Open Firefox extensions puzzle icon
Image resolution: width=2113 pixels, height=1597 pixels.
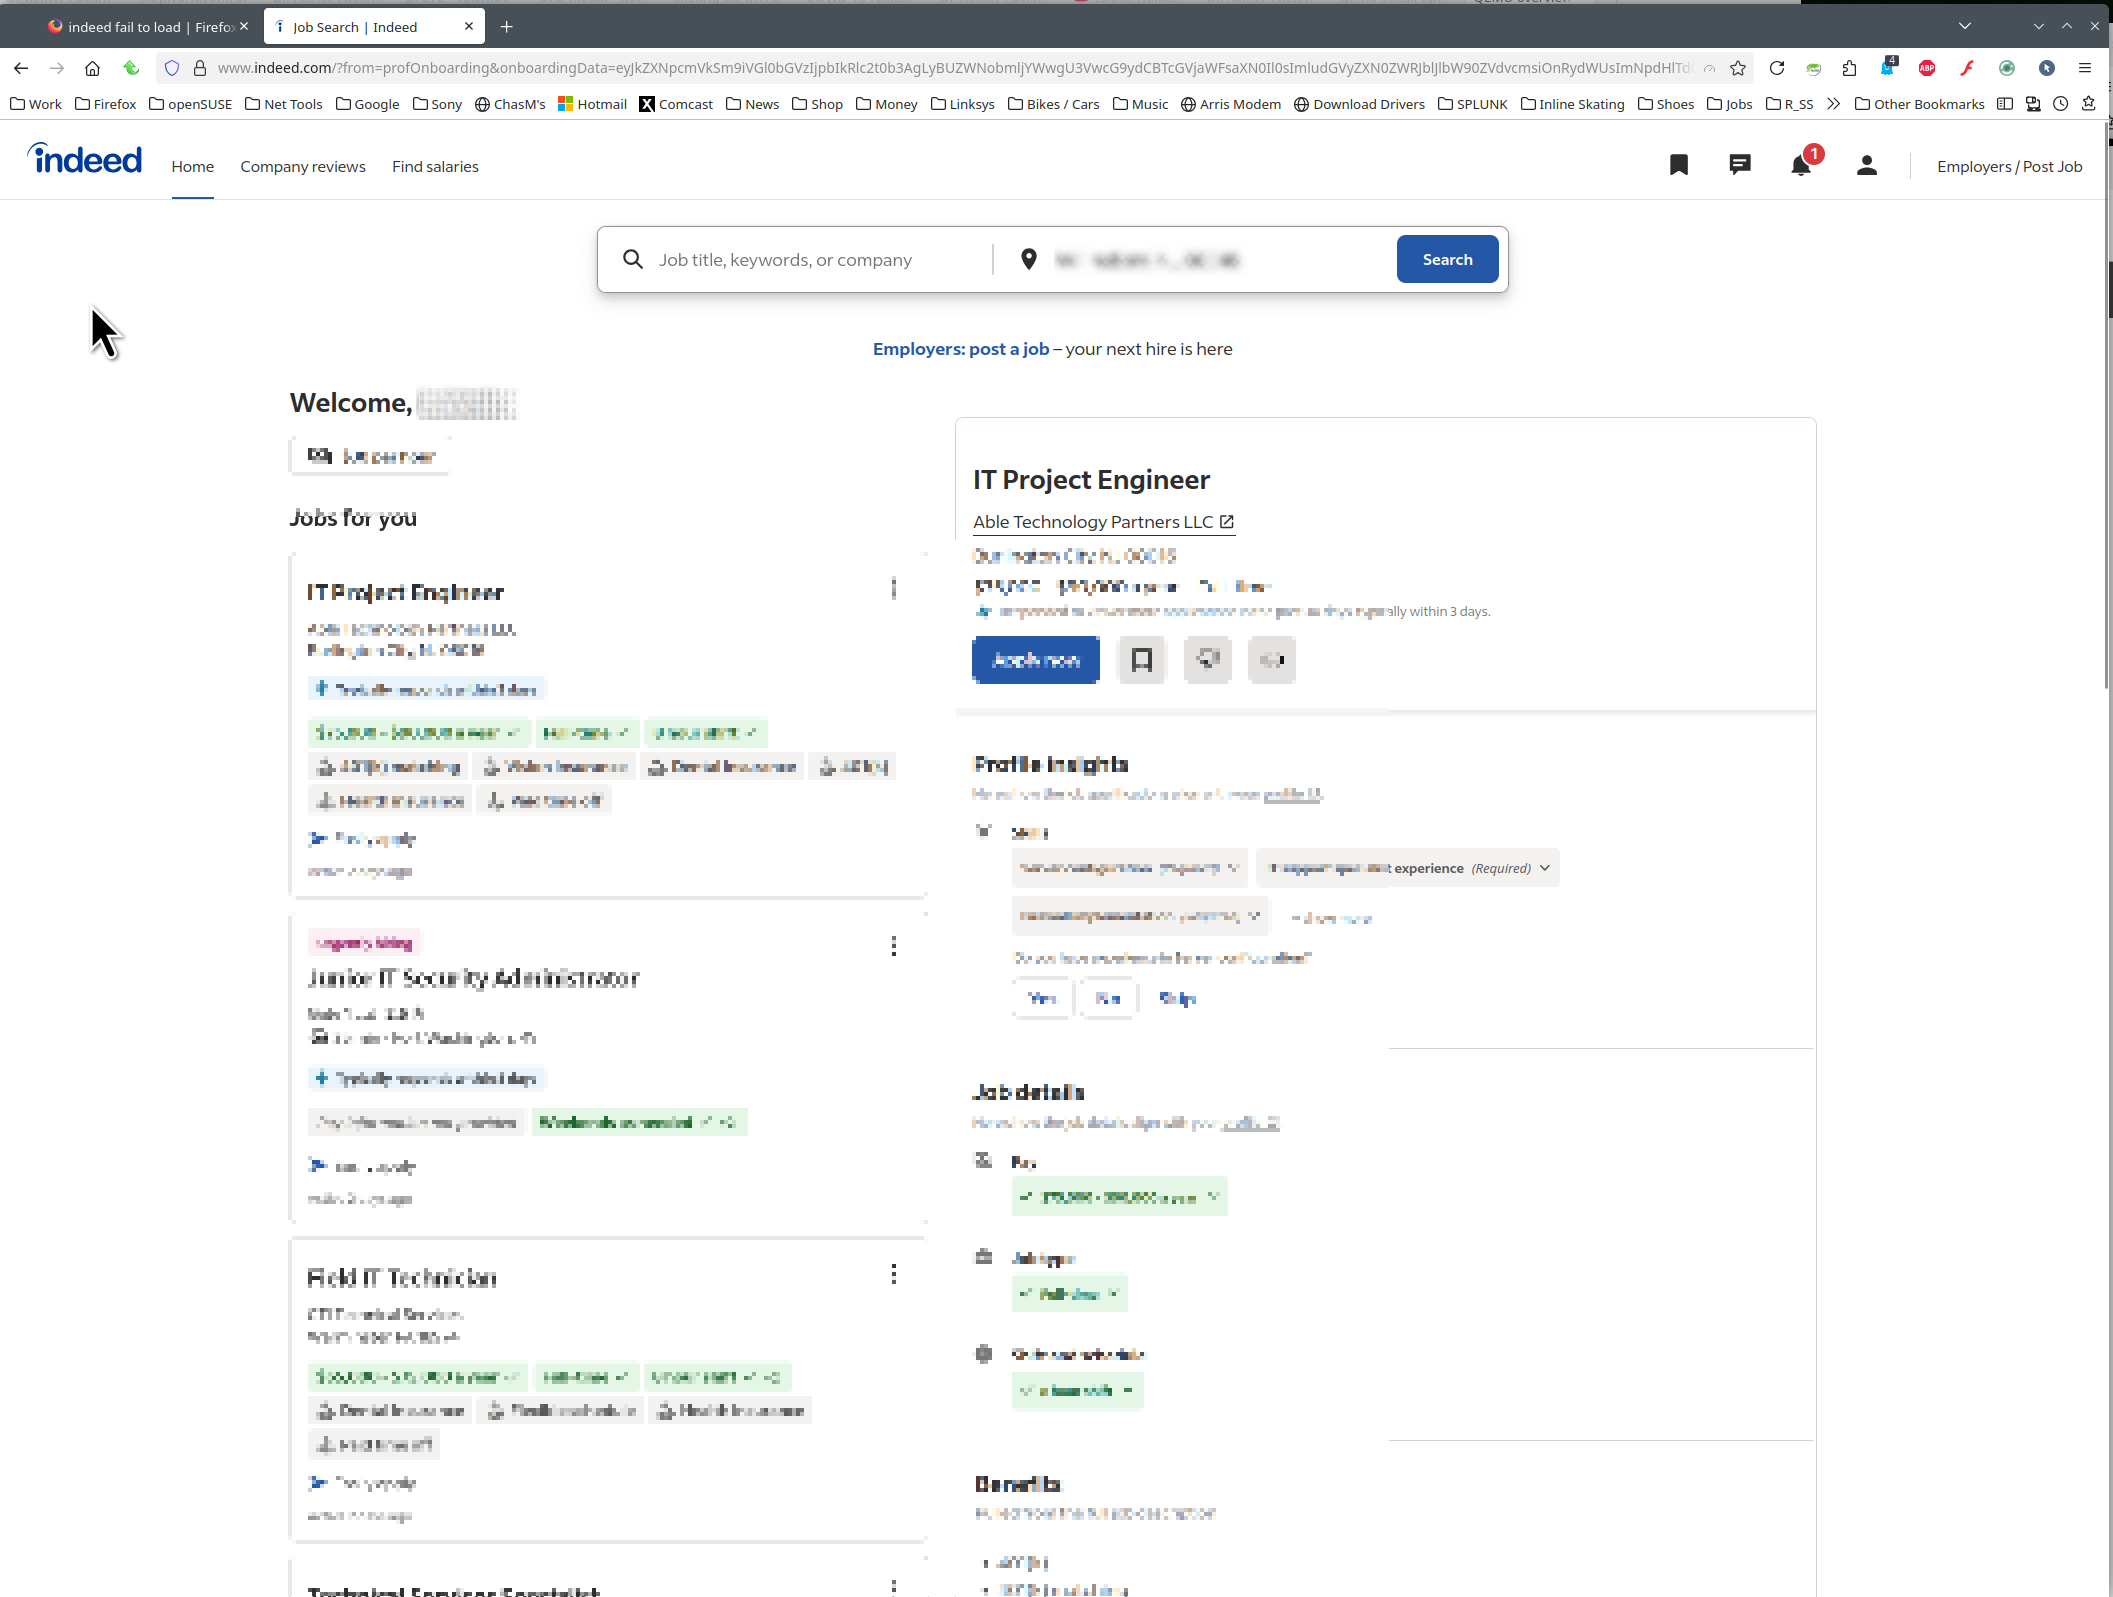pos(1849,68)
